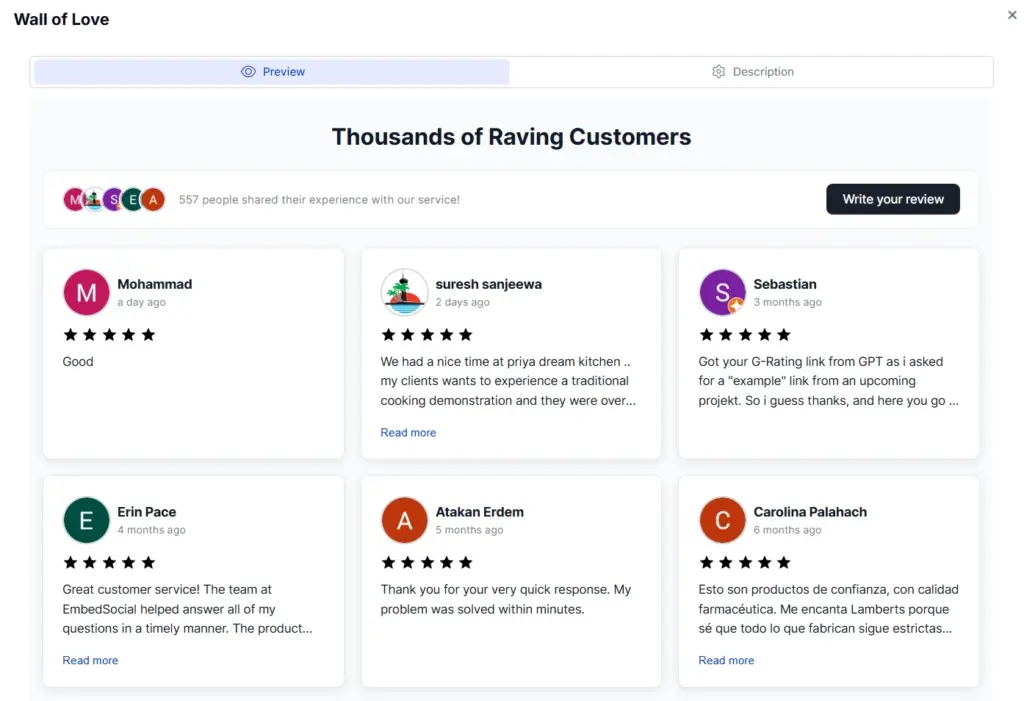Open the Description tab

pos(752,72)
